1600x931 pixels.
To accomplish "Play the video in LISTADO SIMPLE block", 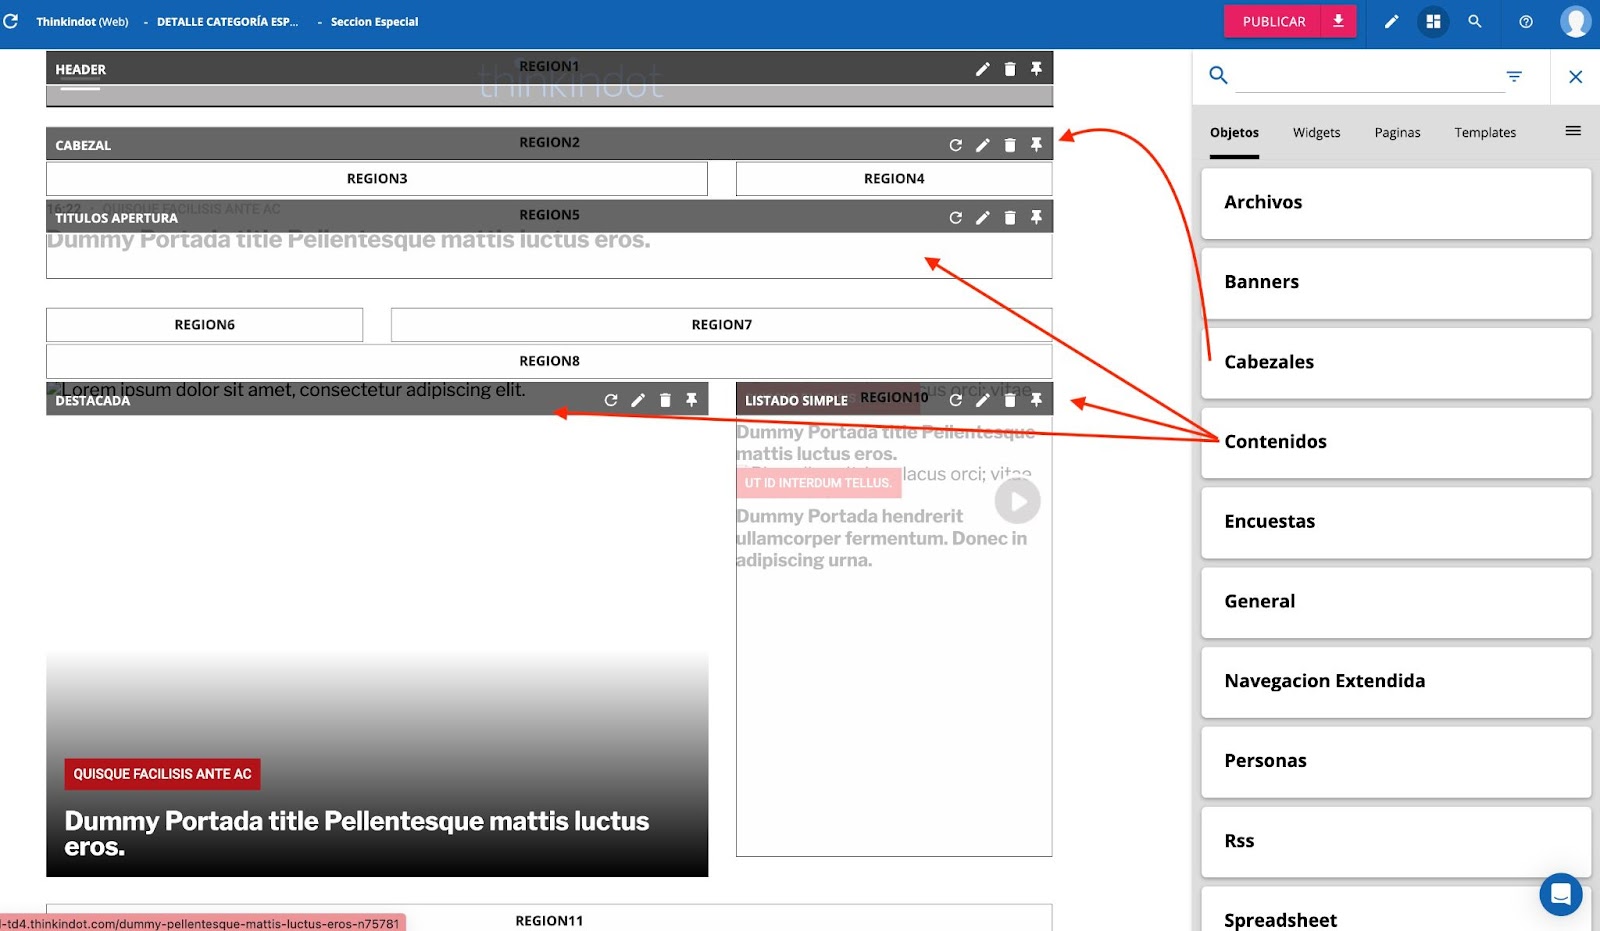I will [x=1017, y=501].
